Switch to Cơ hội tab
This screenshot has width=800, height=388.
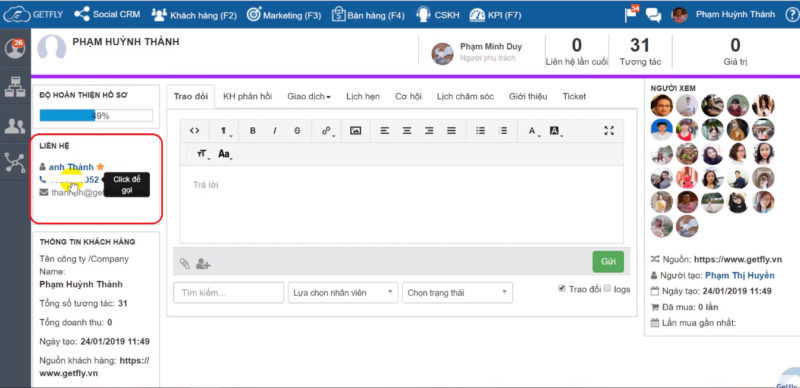coord(408,96)
